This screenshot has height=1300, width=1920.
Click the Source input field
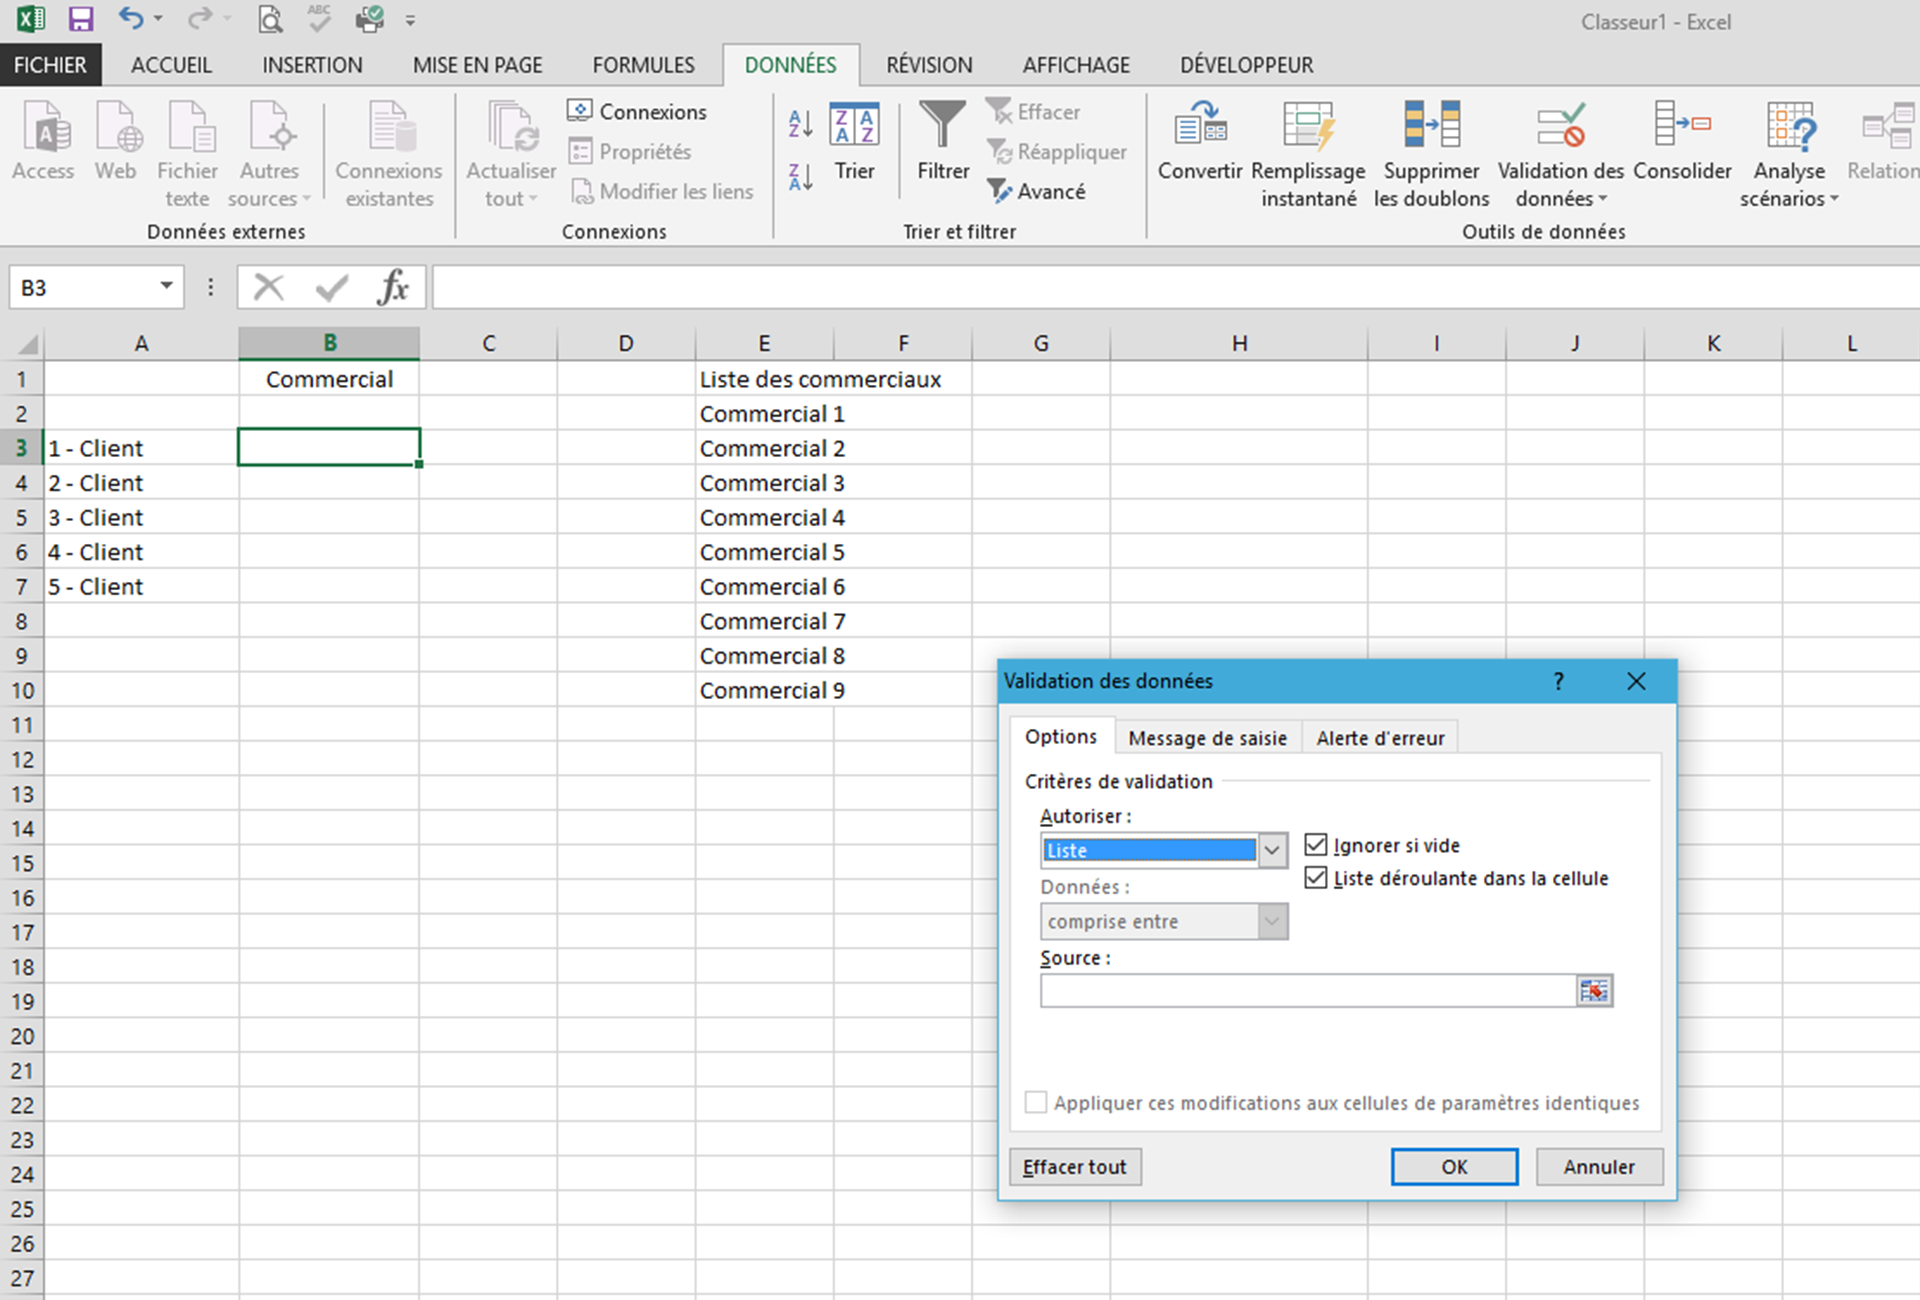(1308, 991)
